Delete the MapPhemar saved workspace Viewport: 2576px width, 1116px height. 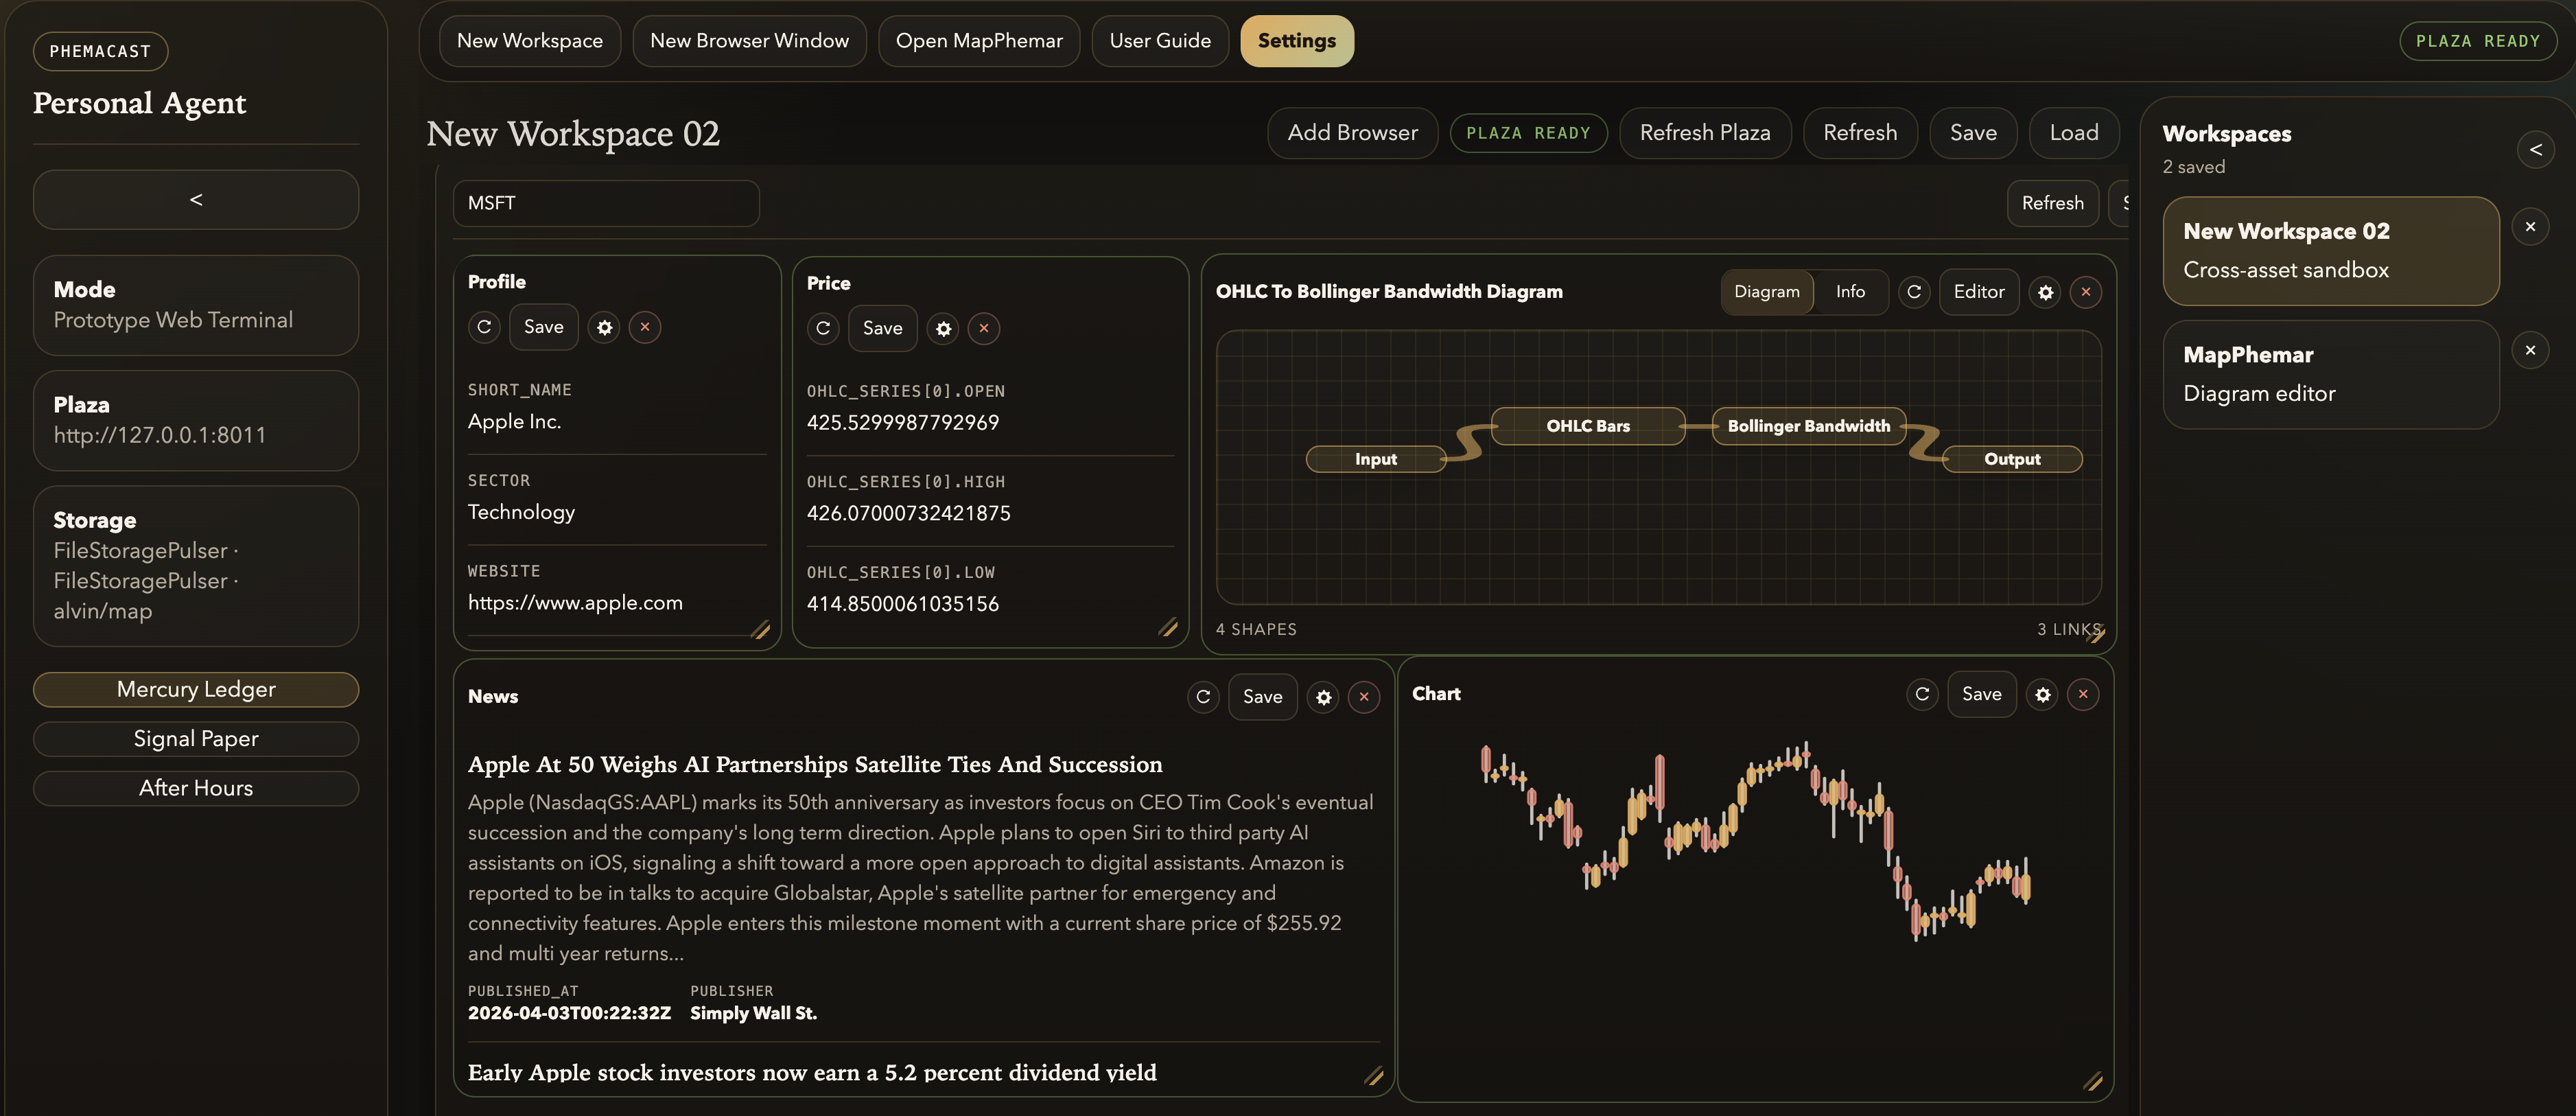tap(2530, 350)
